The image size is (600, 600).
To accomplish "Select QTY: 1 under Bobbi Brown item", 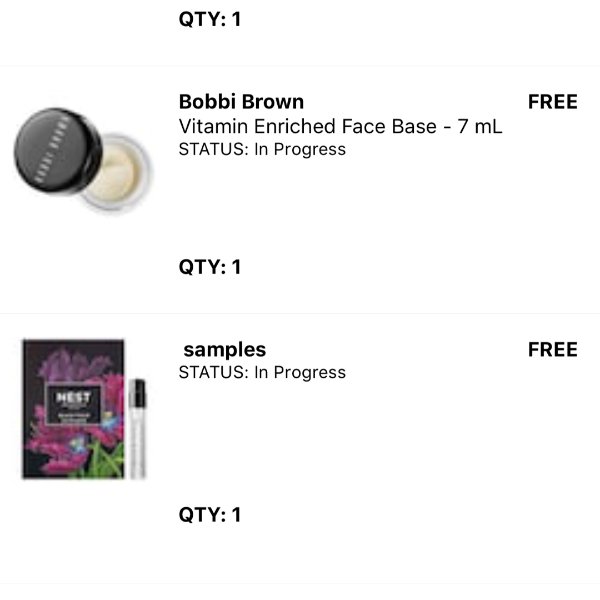I will [x=210, y=267].
